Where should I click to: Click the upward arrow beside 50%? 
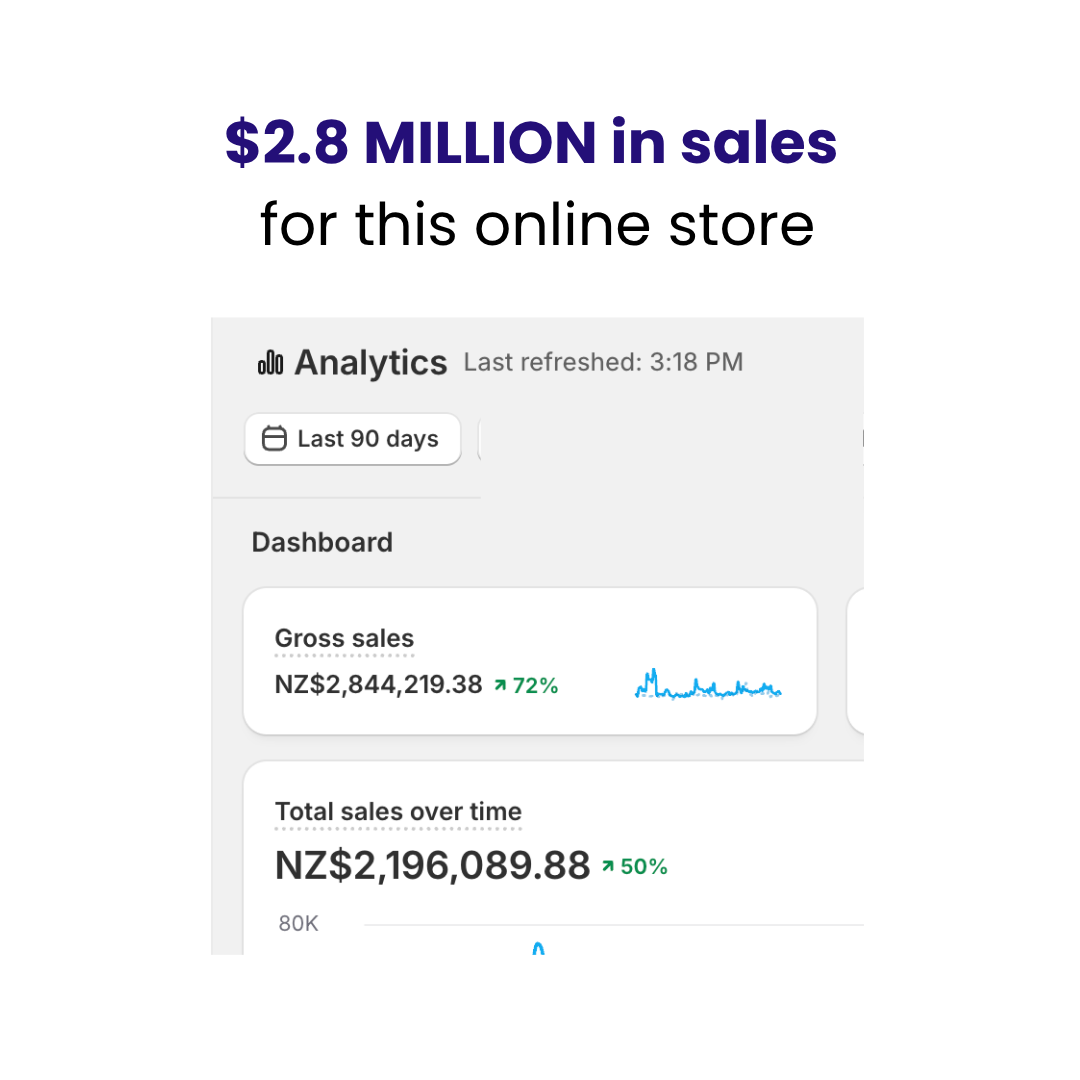[x=610, y=866]
